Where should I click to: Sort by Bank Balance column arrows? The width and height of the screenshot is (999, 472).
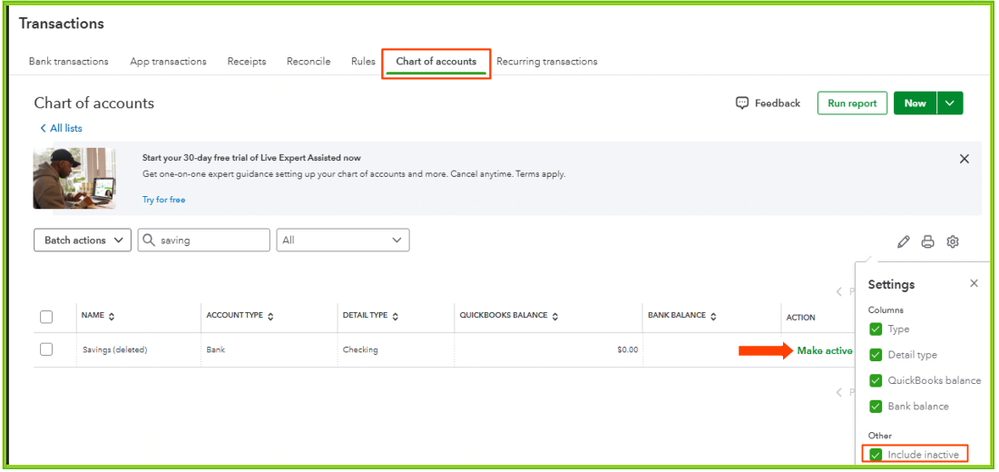(713, 317)
